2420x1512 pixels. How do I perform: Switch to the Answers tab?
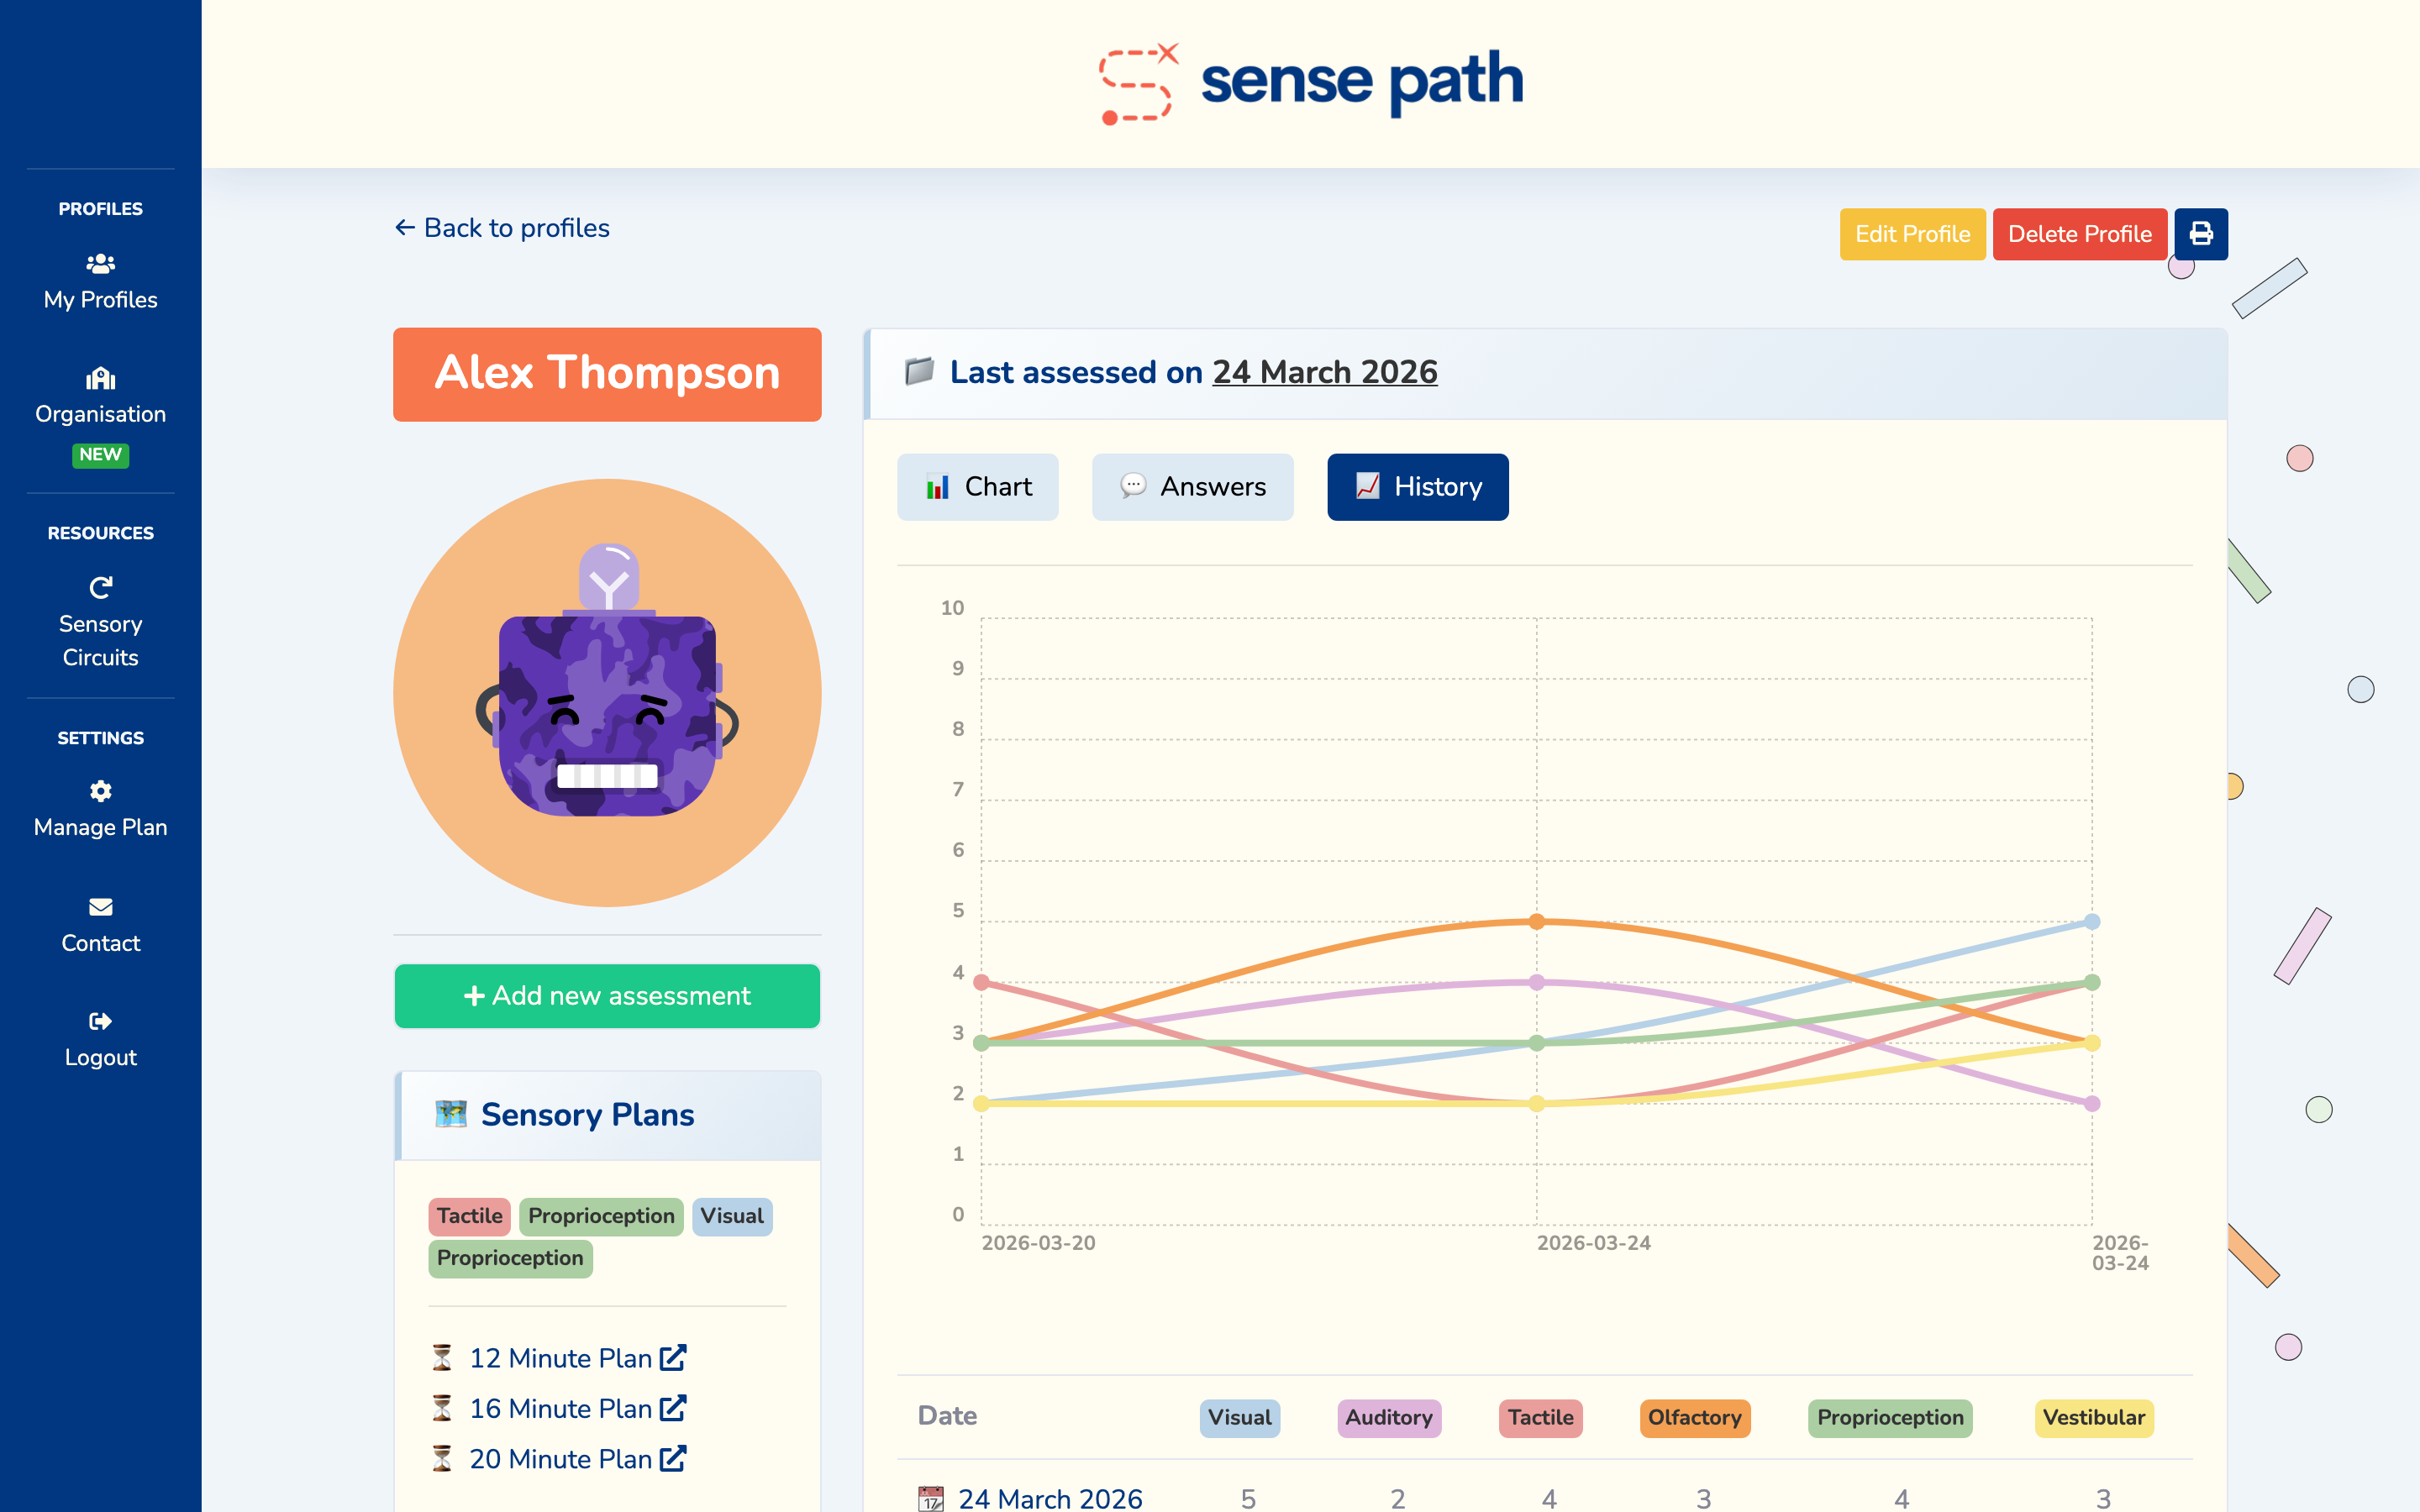(x=1192, y=487)
